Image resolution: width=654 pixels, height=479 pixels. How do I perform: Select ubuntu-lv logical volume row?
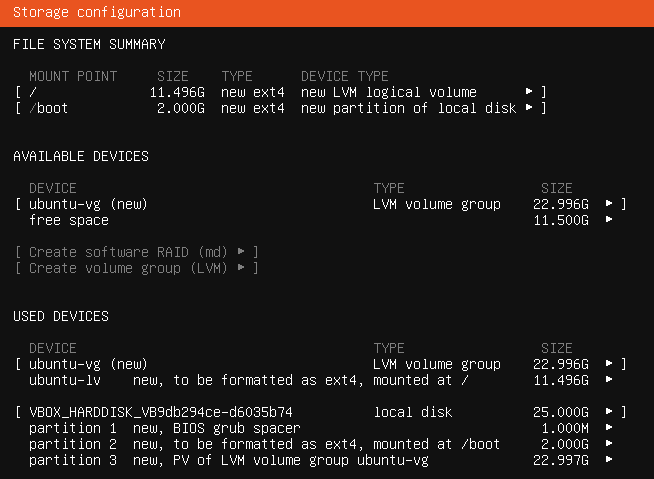321,380
